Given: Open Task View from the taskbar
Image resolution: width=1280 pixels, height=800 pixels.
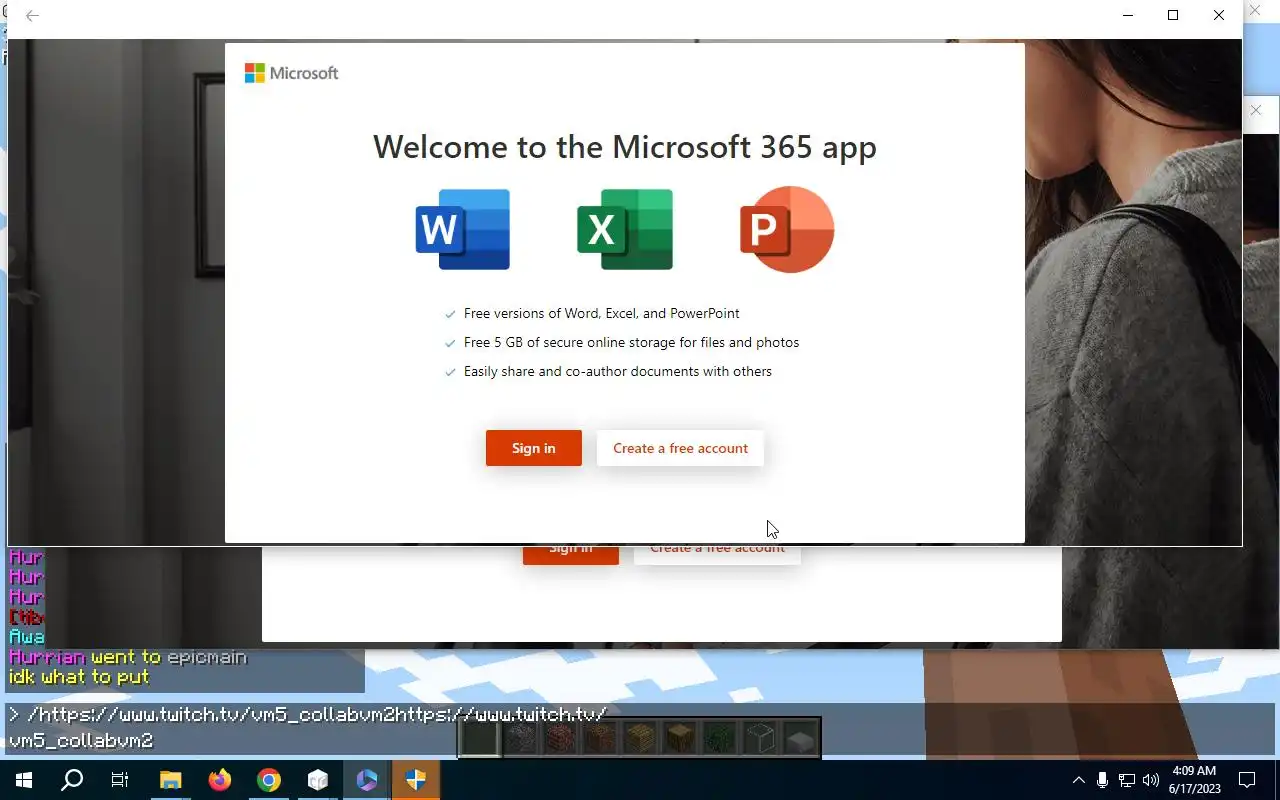Looking at the screenshot, I should click(120, 780).
